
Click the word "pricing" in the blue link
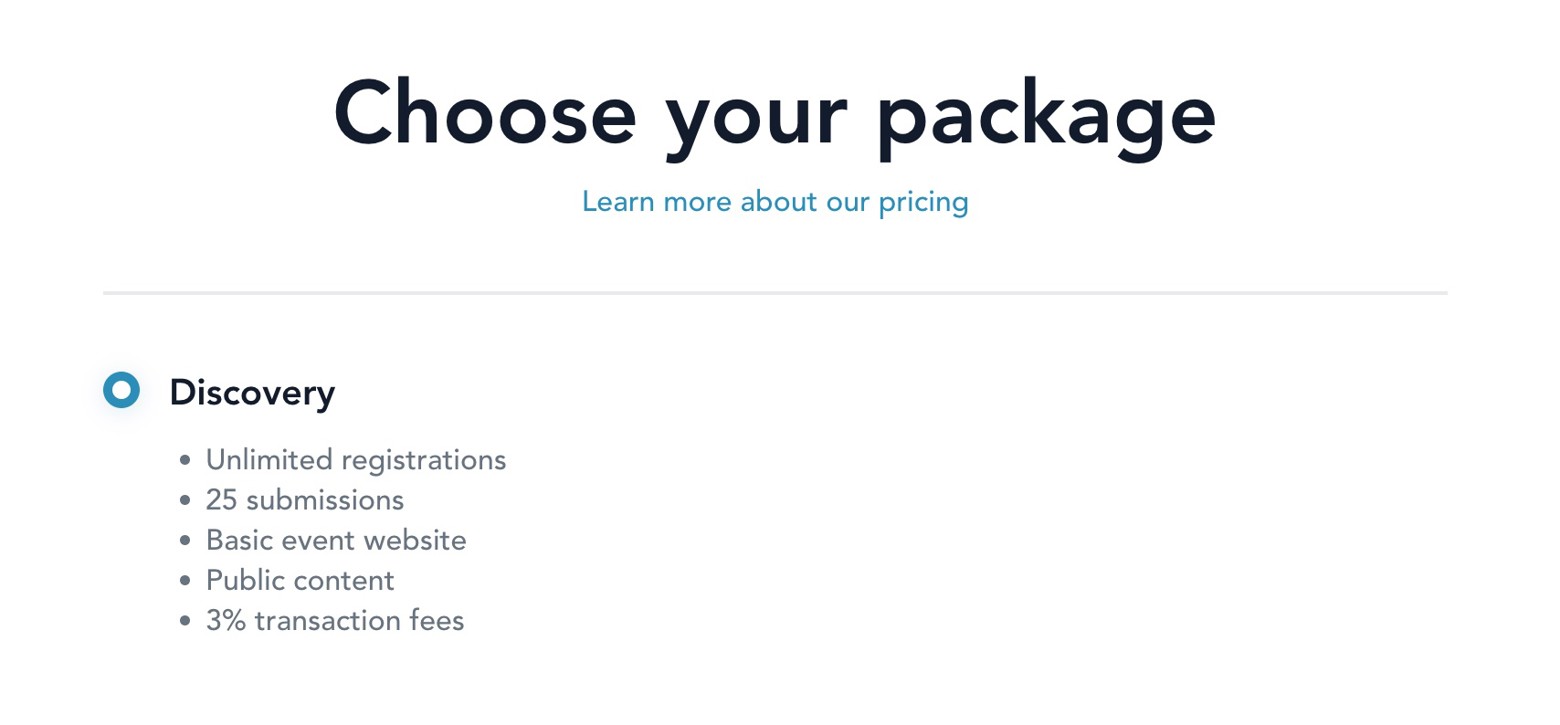[x=923, y=203]
